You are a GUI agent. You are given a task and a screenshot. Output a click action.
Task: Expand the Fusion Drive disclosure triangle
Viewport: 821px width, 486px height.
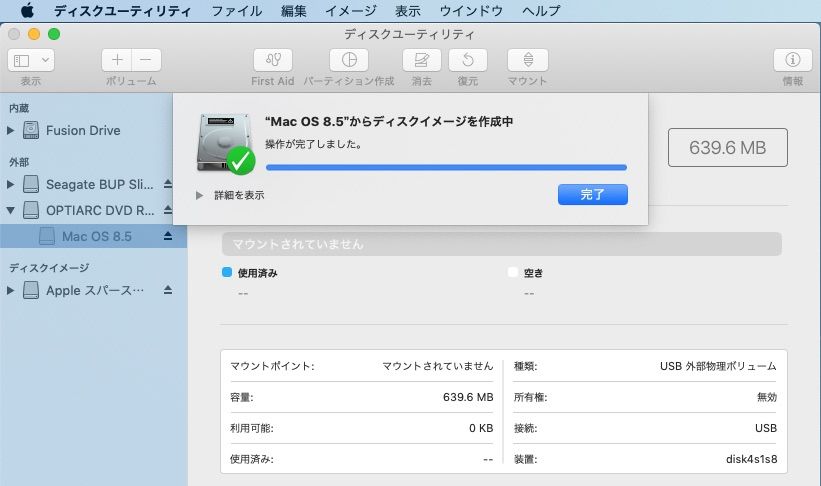point(10,130)
